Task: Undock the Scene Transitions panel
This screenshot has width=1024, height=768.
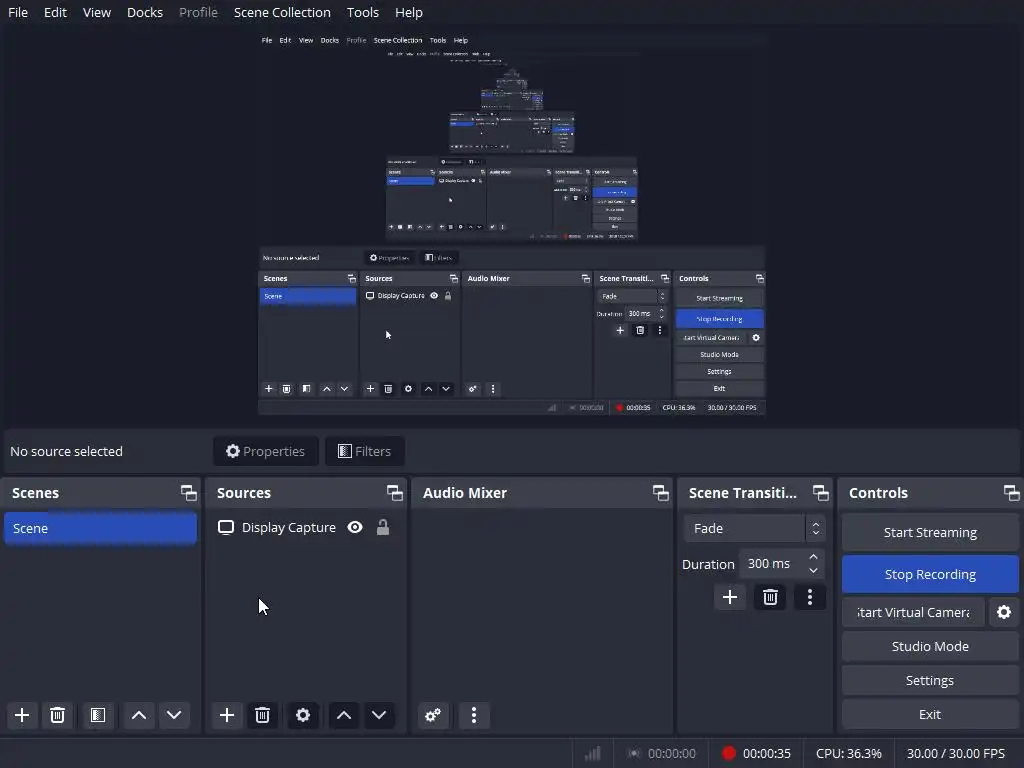Action: tap(820, 493)
